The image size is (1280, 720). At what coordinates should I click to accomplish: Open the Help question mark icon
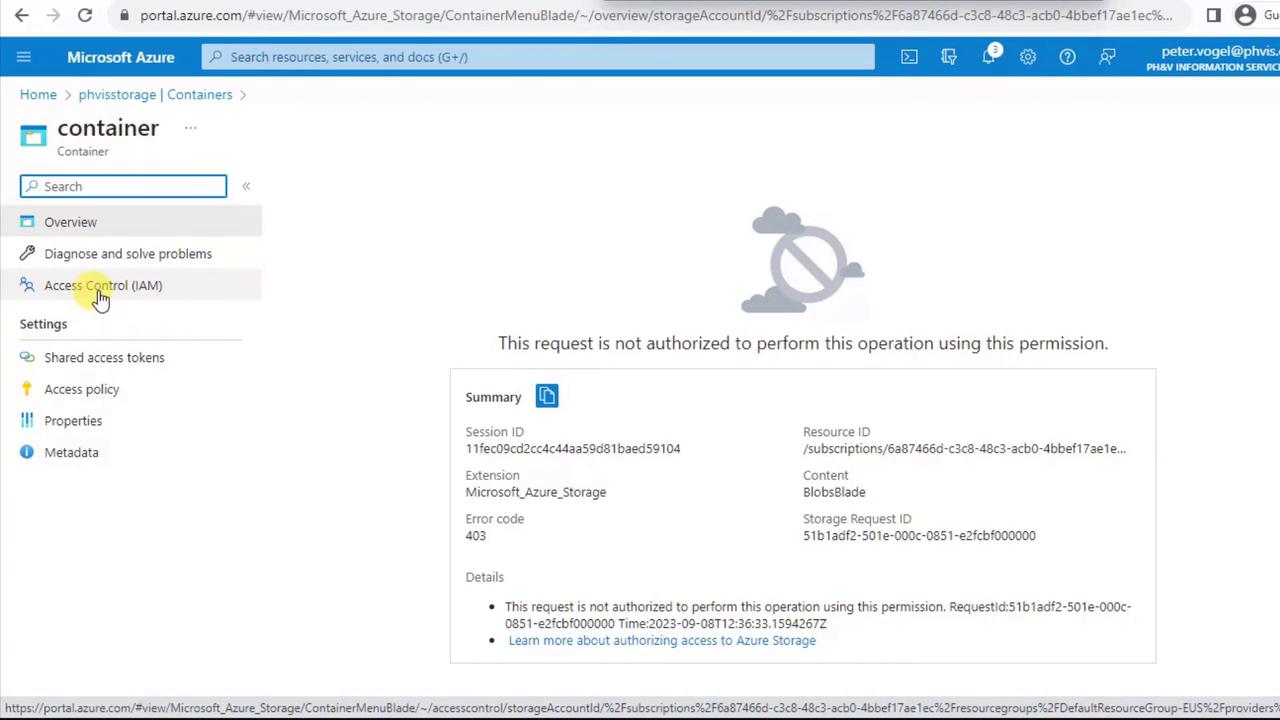1068,57
